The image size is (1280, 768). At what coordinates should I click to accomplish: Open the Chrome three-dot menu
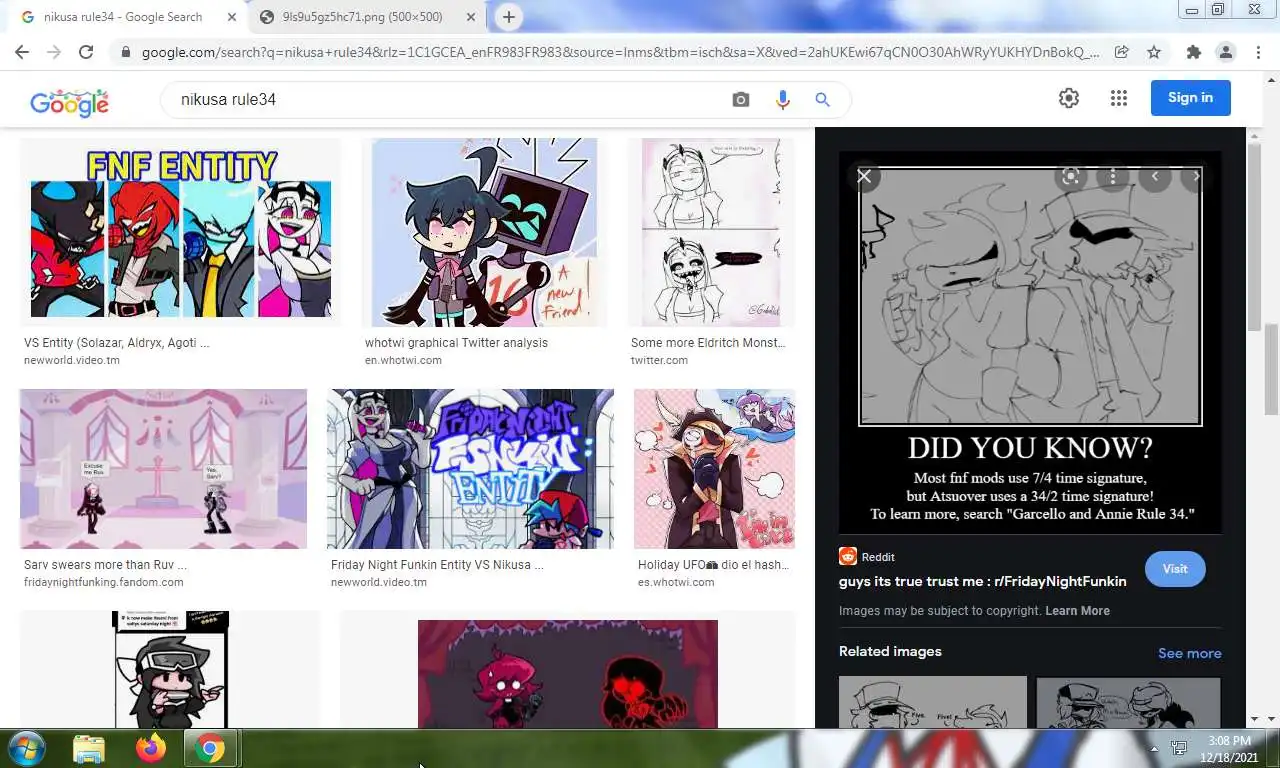point(1258,52)
